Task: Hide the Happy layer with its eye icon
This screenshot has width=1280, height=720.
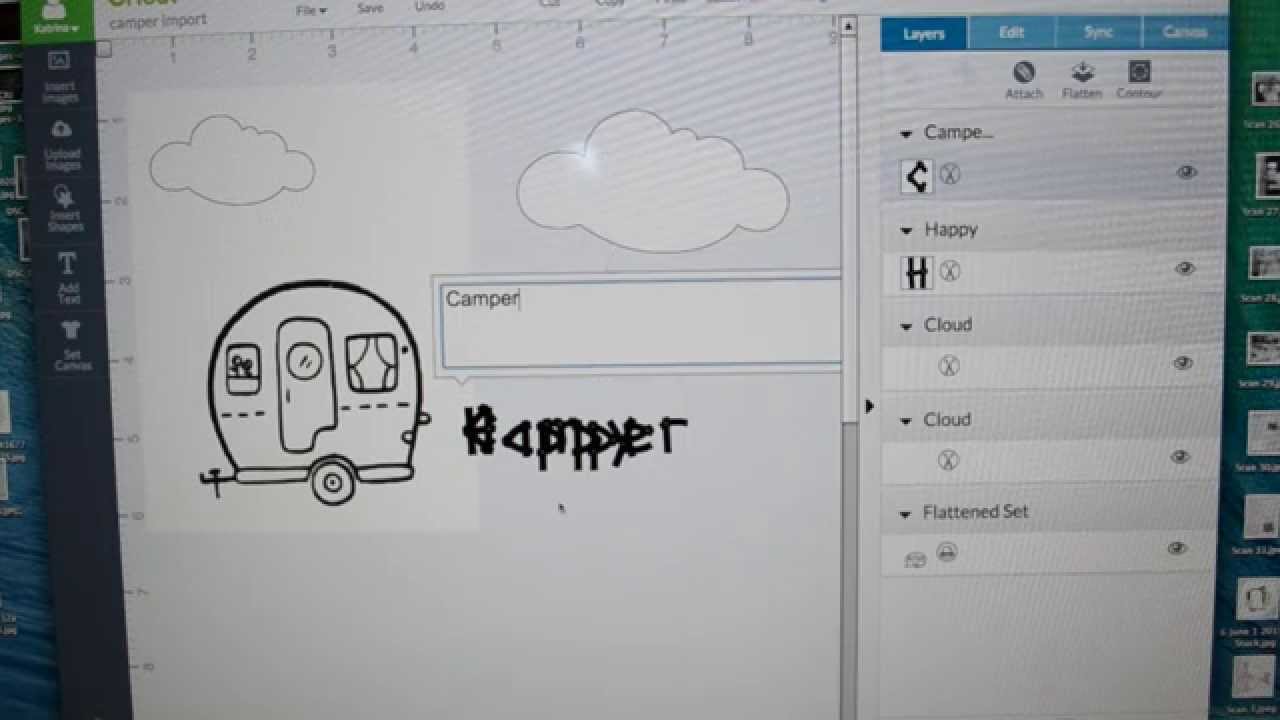Action: pyautogui.click(x=1185, y=268)
